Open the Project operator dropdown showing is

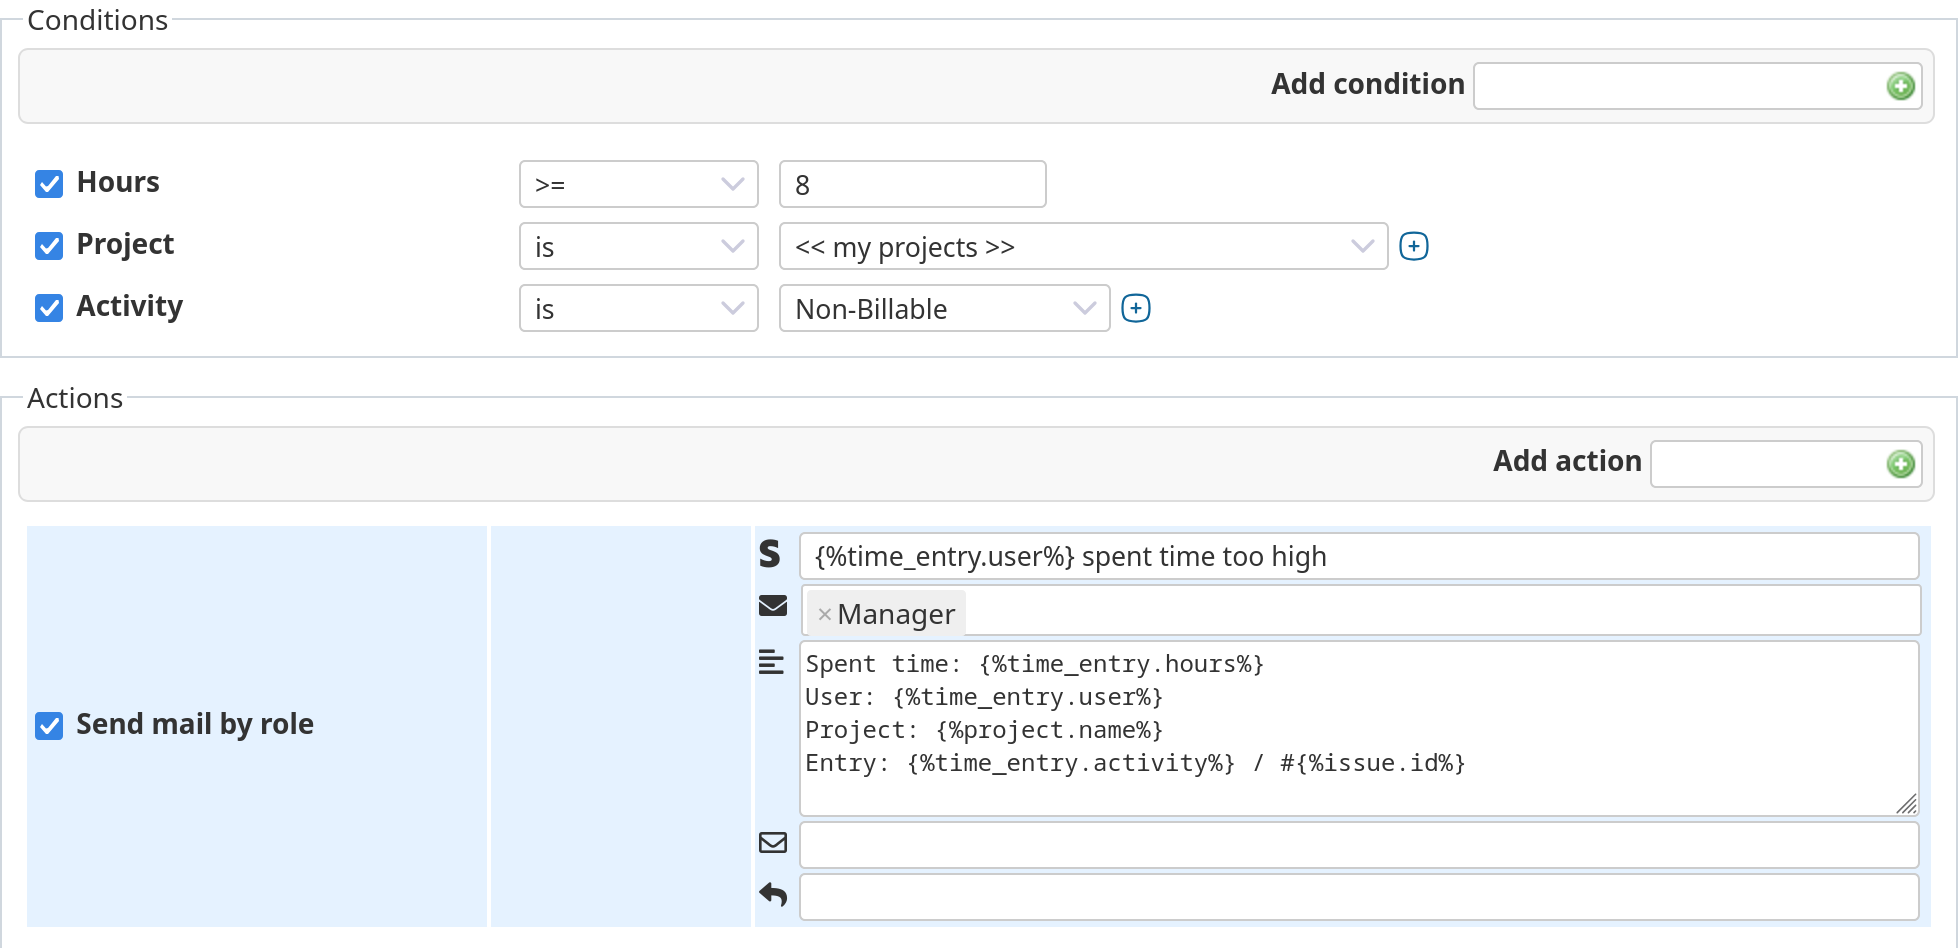pos(638,246)
